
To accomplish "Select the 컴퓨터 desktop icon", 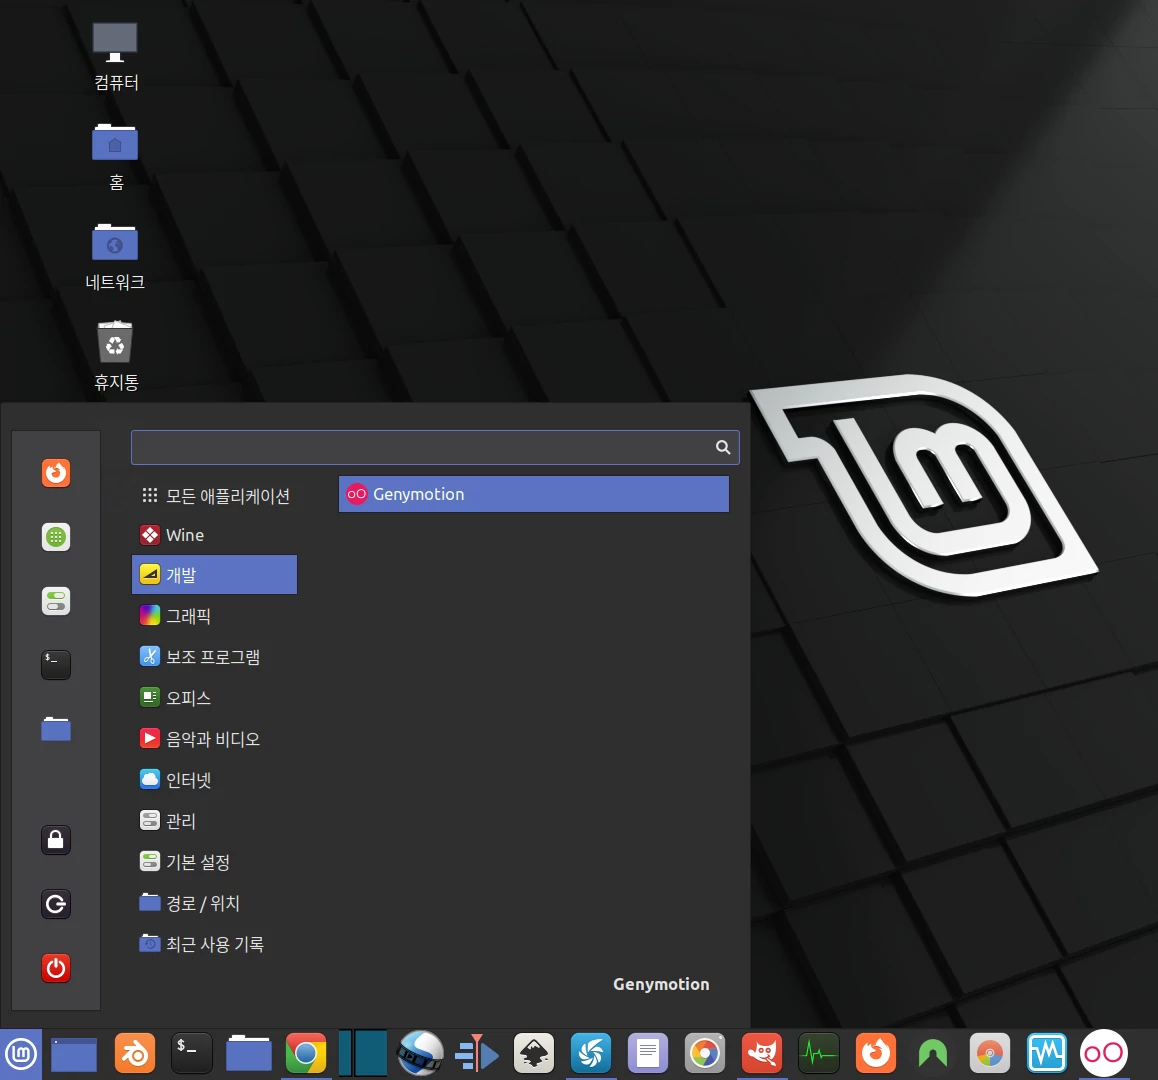I will (x=115, y=56).
